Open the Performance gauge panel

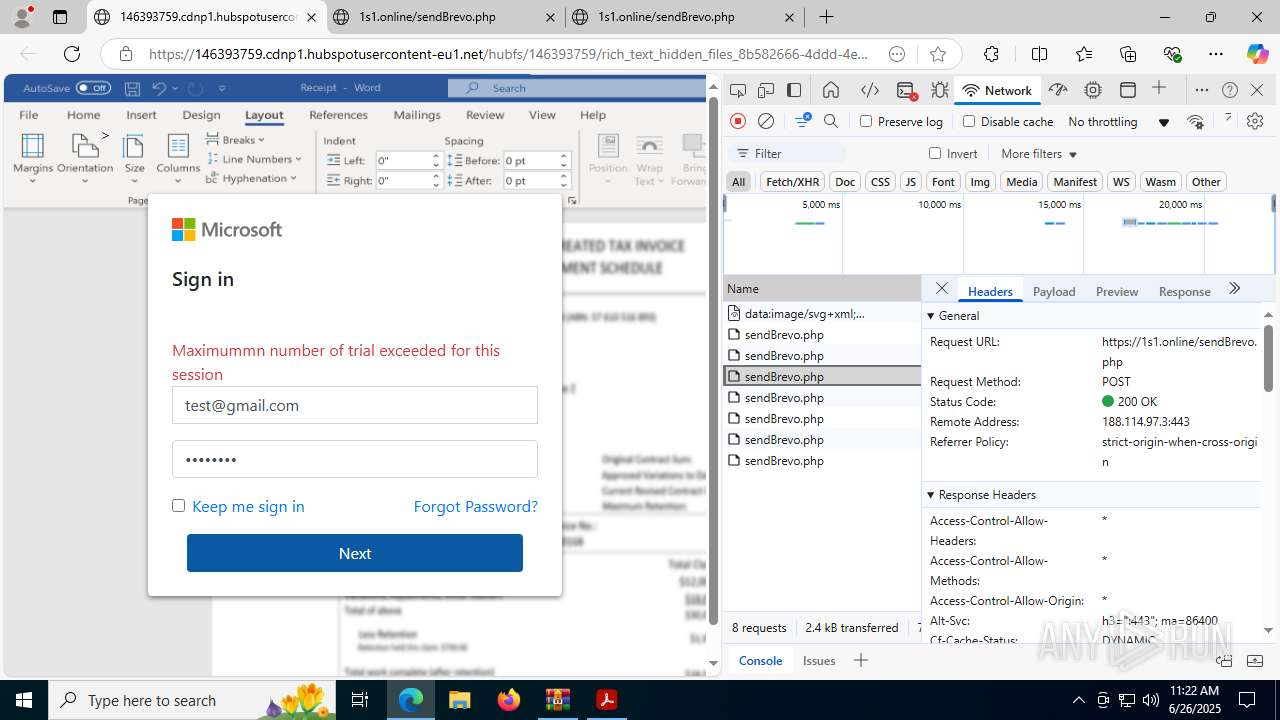(1058, 90)
